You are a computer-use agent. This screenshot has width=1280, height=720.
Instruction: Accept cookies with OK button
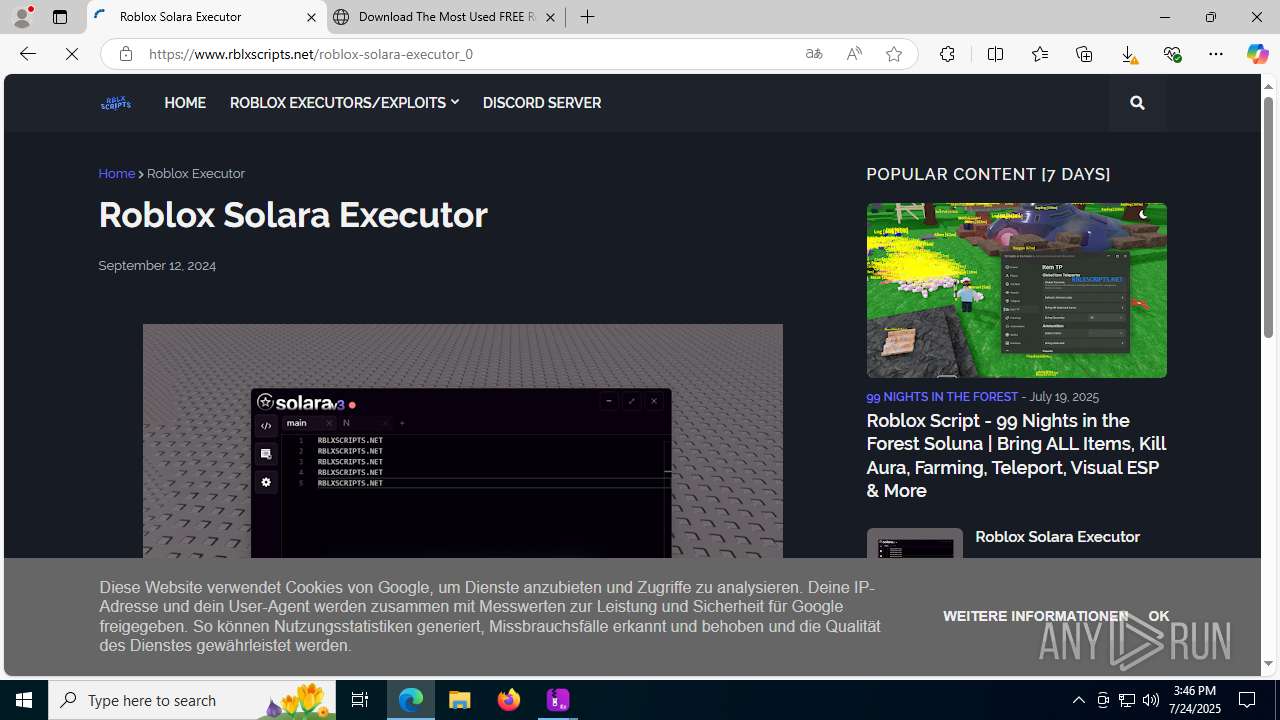1159,616
